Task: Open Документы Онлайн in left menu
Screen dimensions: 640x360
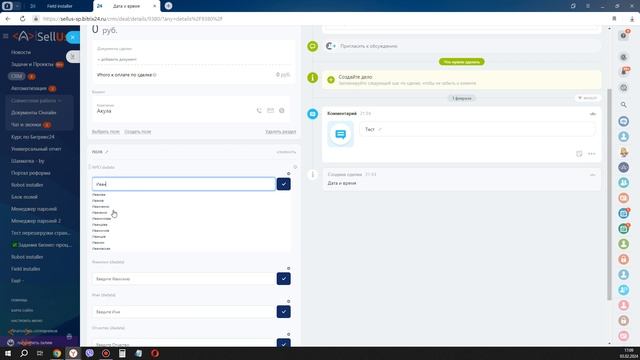Action: 33,113
